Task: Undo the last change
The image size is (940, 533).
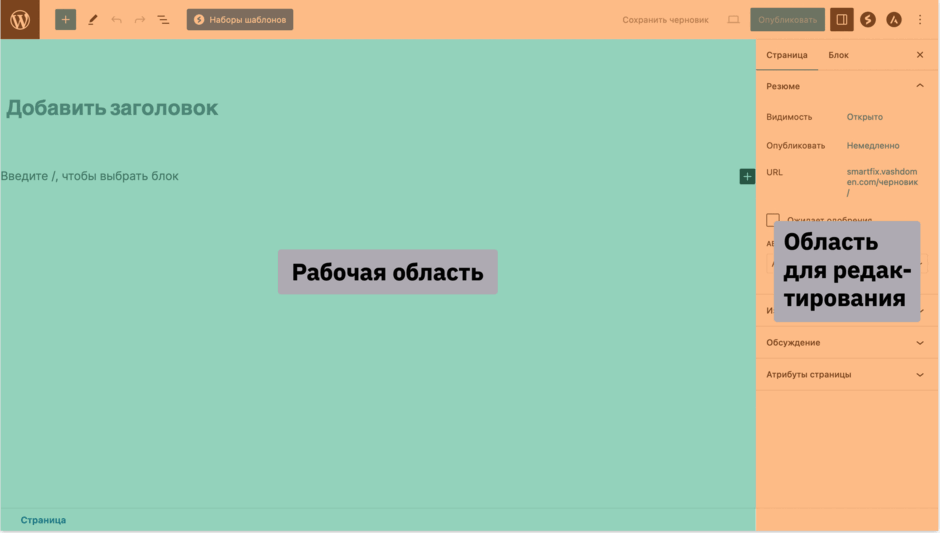Action: click(116, 20)
